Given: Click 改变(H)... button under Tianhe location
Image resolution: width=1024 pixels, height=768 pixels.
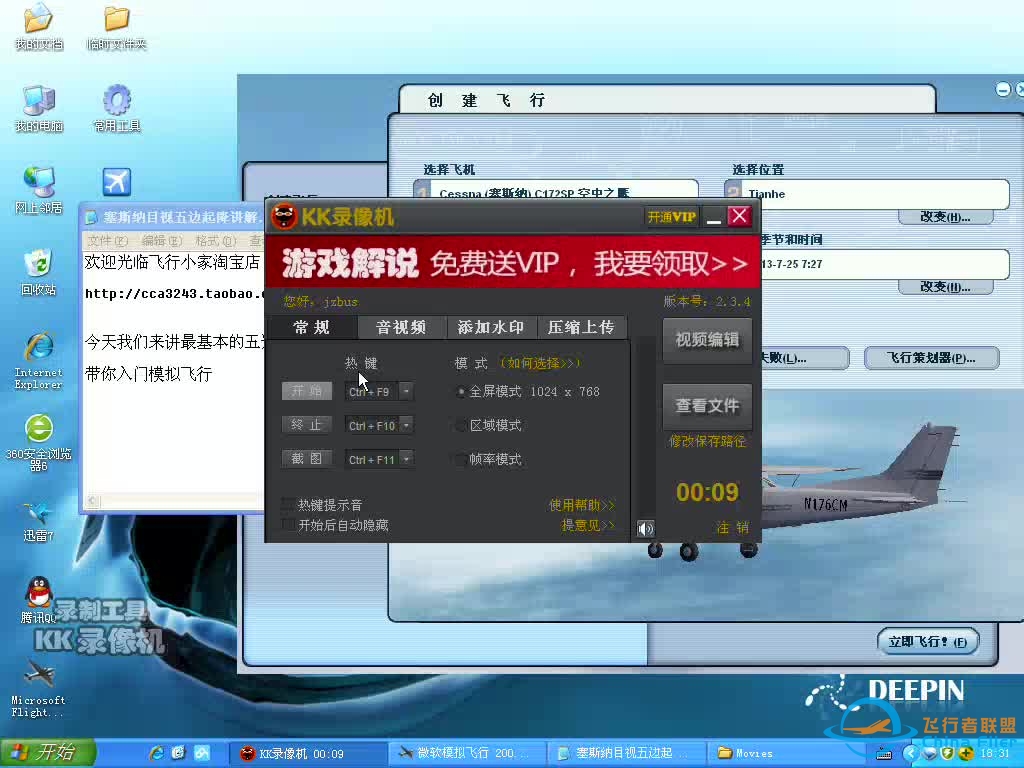Looking at the screenshot, I should click(x=946, y=217).
